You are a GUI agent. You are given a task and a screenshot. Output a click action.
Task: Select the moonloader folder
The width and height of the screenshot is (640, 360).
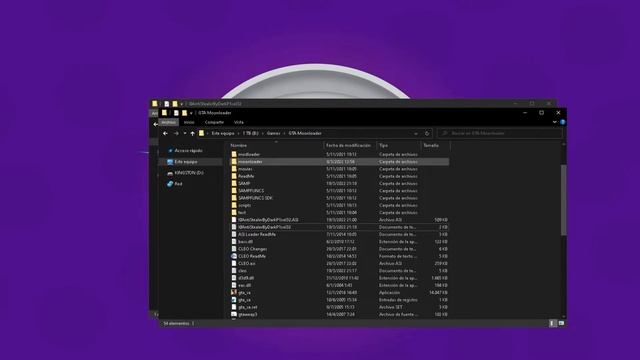point(340,162)
